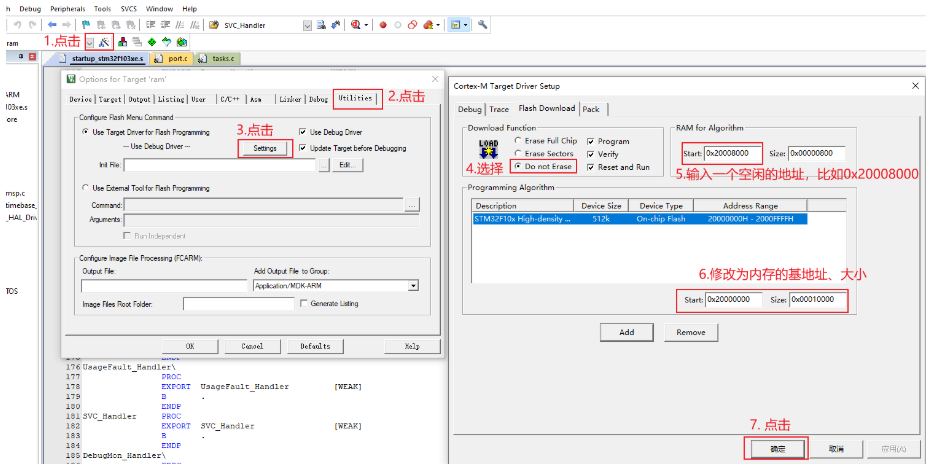Click the 确定 confirm button

777,449
